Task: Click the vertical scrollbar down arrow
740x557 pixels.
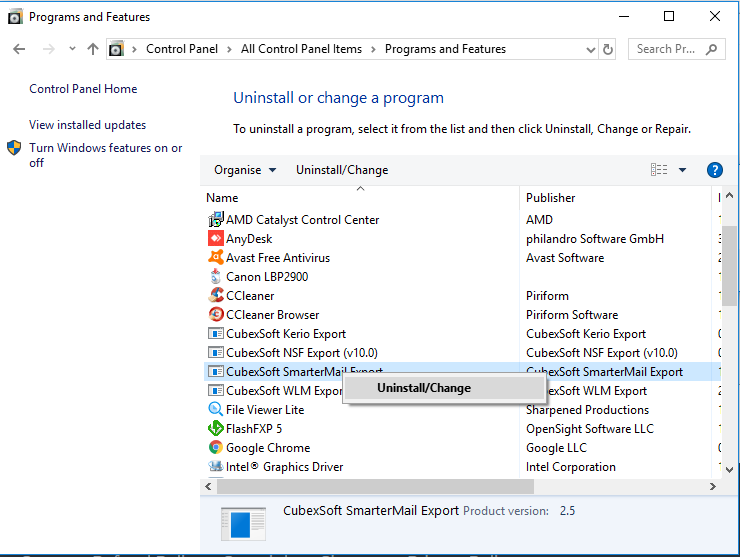Action: point(730,470)
